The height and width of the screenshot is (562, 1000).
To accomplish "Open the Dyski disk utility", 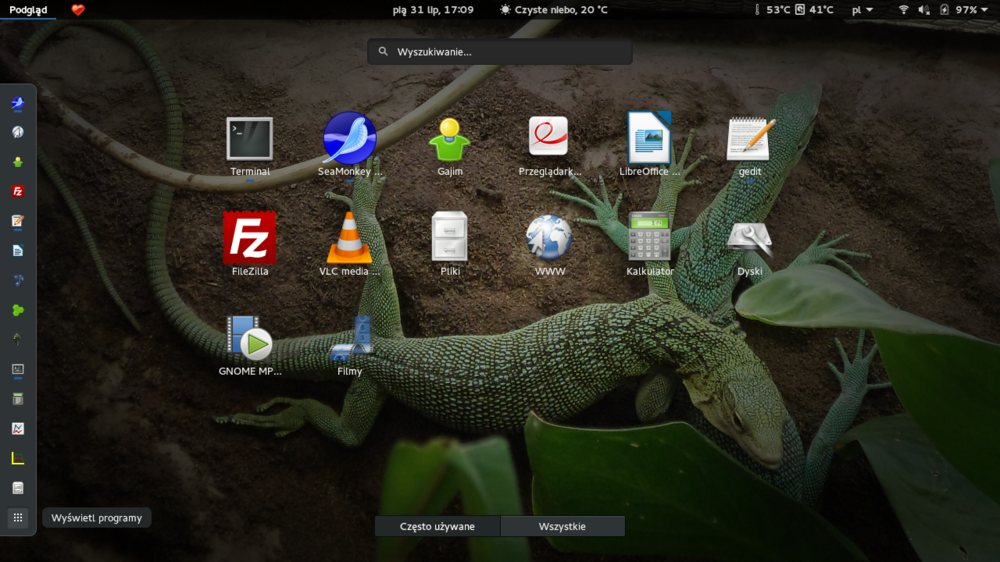I will [749, 238].
